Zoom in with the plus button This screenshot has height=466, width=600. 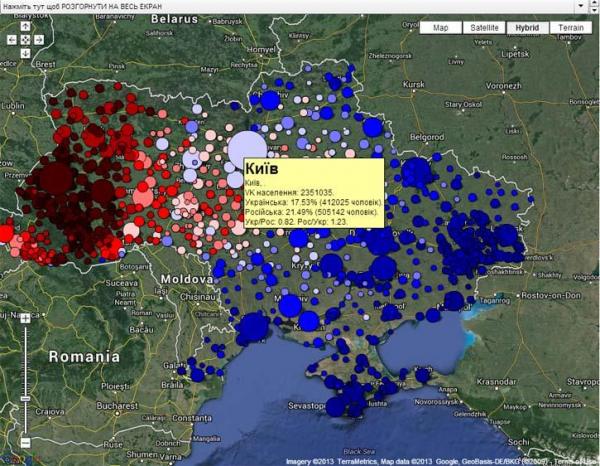point(25,316)
